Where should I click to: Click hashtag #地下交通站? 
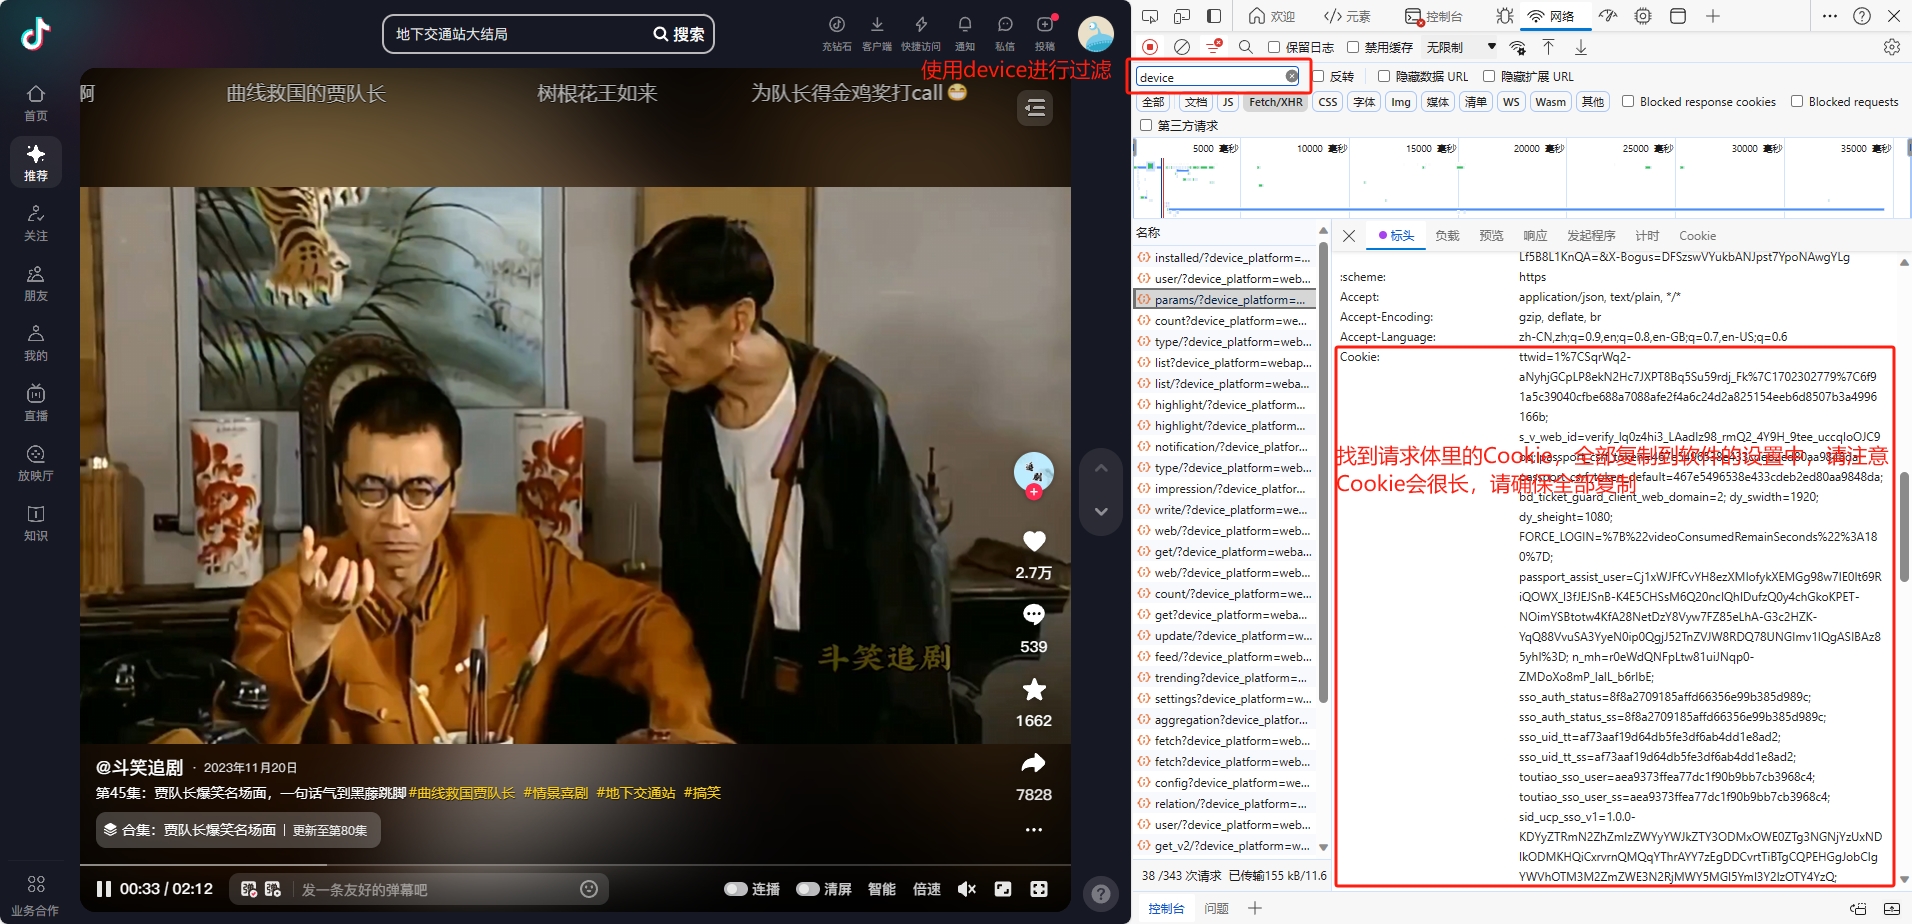click(x=636, y=793)
